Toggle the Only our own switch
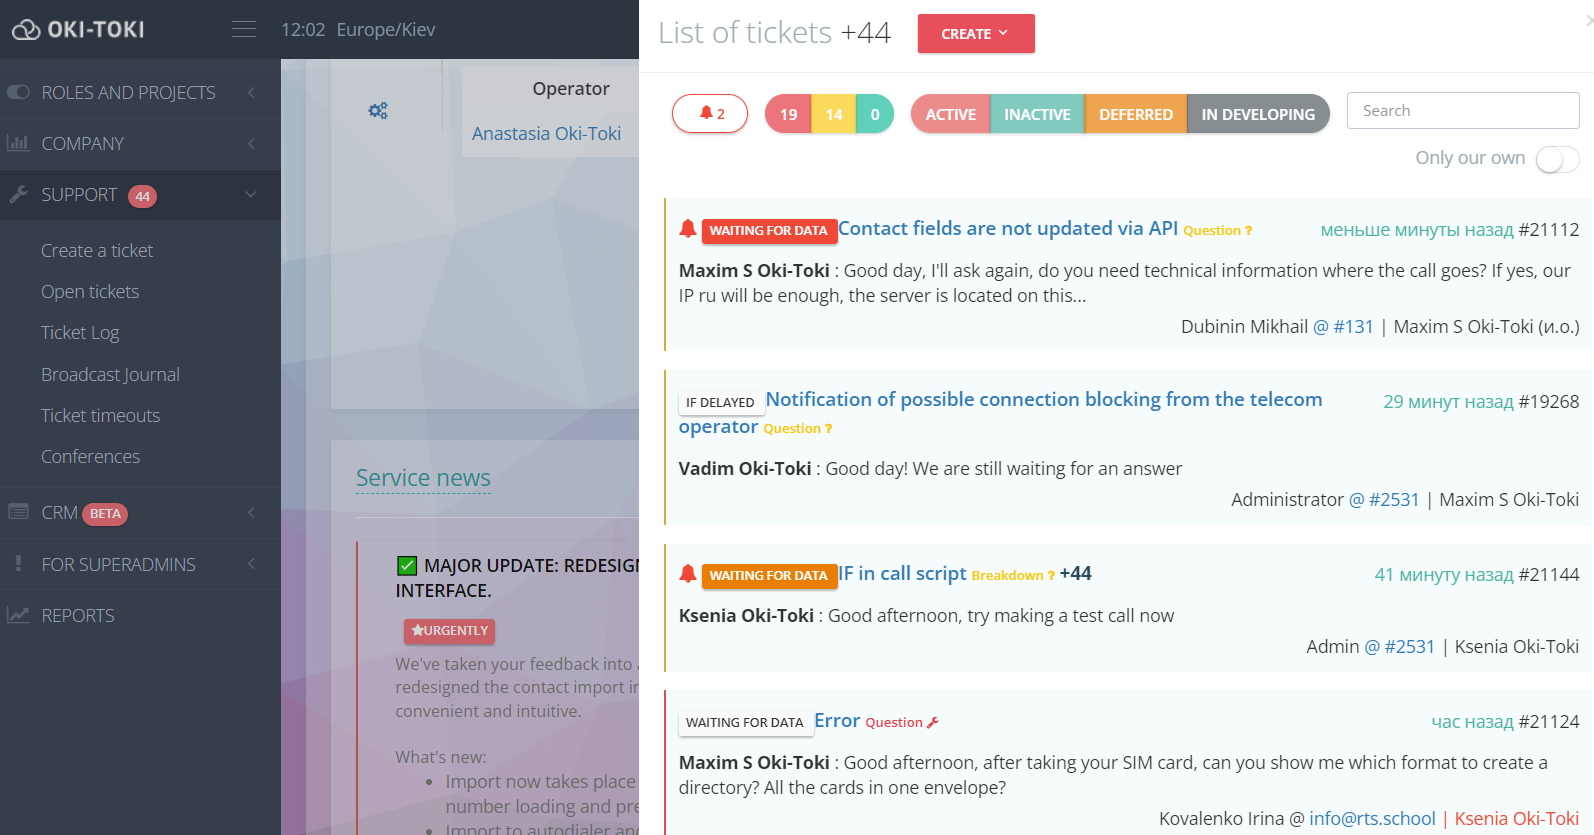The width and height of the screenshot is (1594, 835). click(1557, 159)
